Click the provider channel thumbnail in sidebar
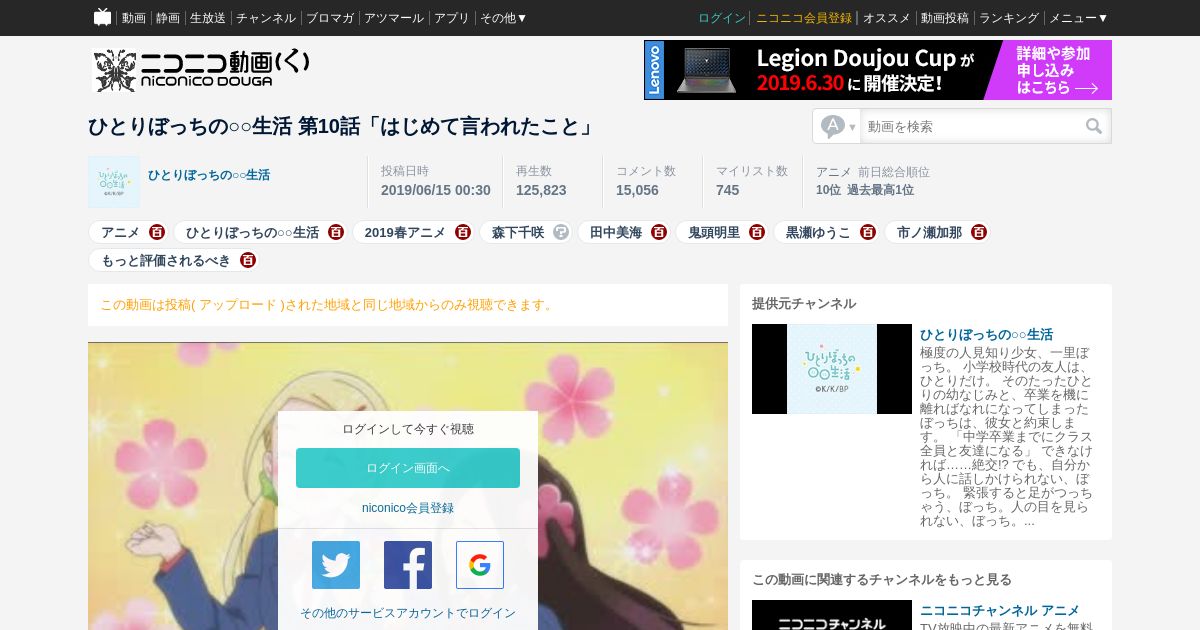Screen dimensions: 1200x630 coord(832,369)
